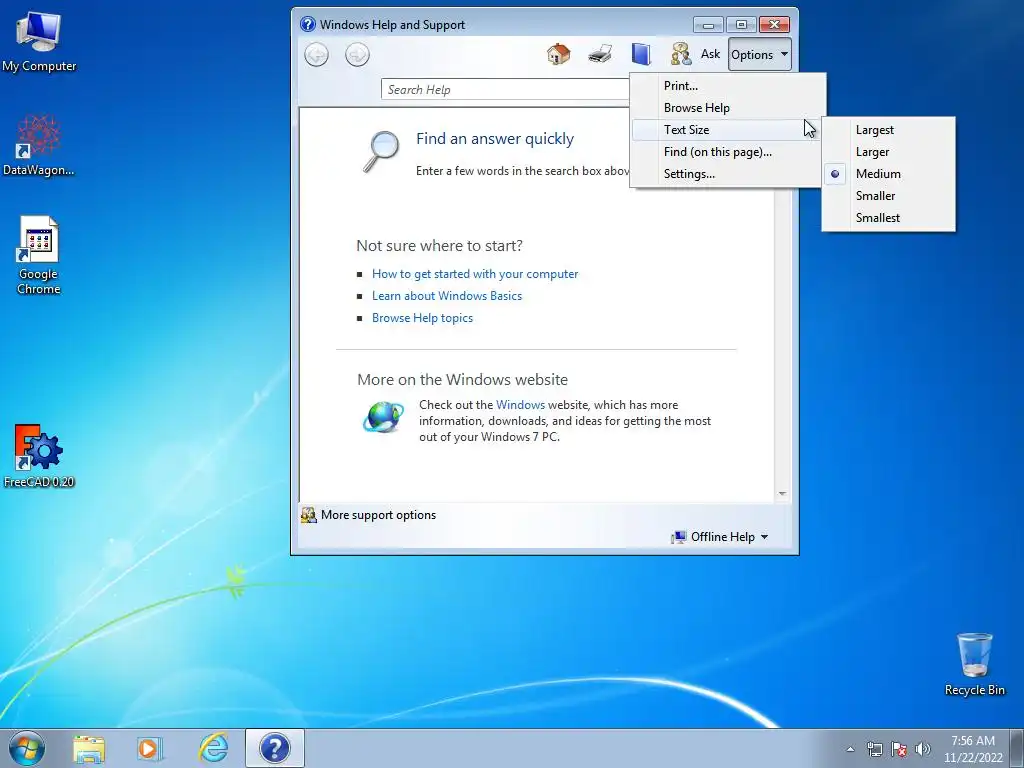Launch Internet Explorer from the taskbar
Image resolution: width=1024 pixels, height=768 pixels.
214,748
